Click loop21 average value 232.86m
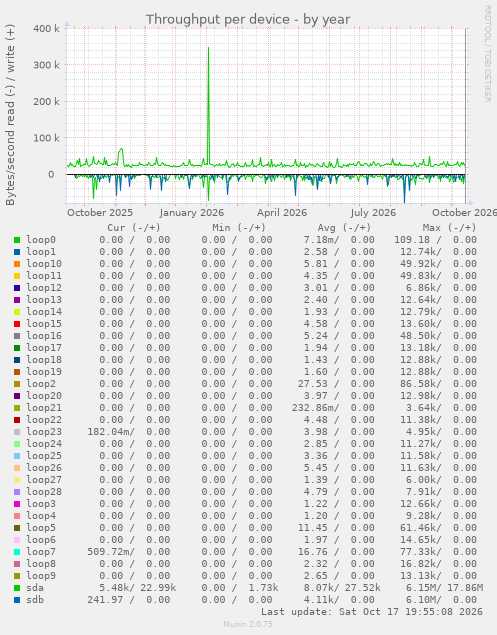Image resolution: width=497 pixels, height=635 pixels. (316, 408)
